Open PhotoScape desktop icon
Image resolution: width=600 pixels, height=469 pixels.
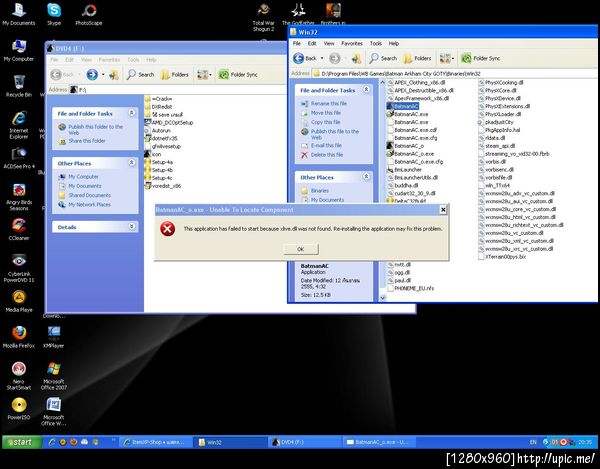[89, 14]
